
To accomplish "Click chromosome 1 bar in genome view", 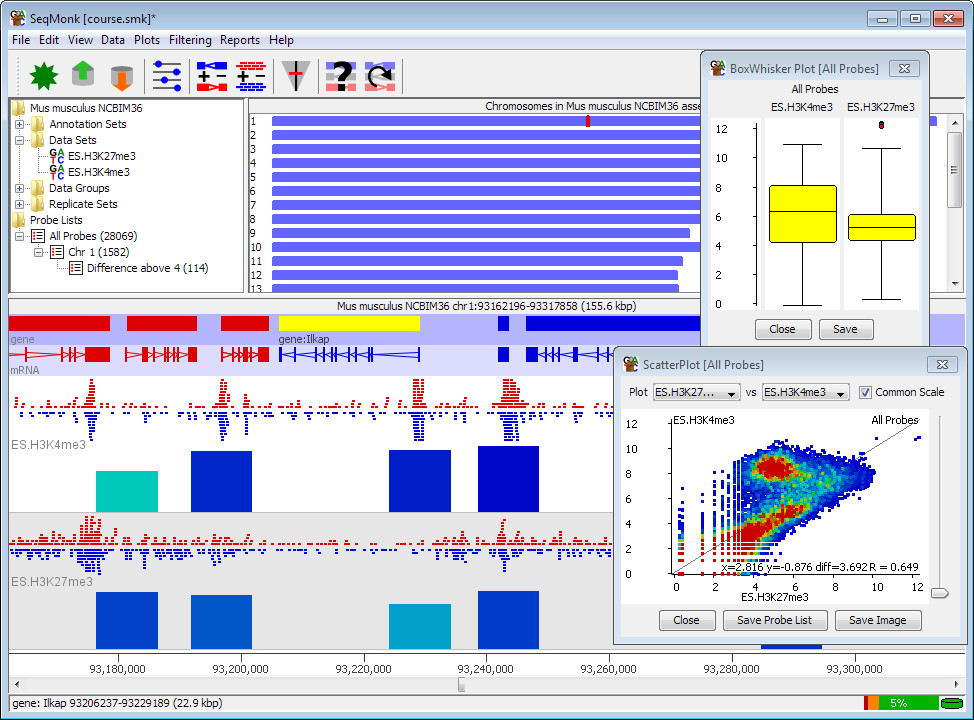I will 486,121.
